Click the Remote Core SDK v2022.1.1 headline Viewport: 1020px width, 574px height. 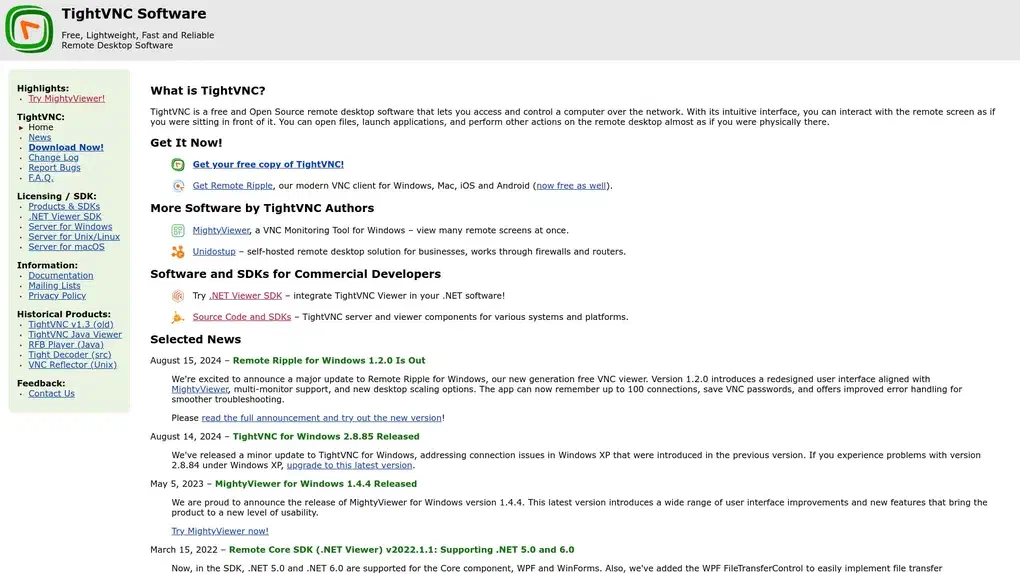tap(401, 550)
